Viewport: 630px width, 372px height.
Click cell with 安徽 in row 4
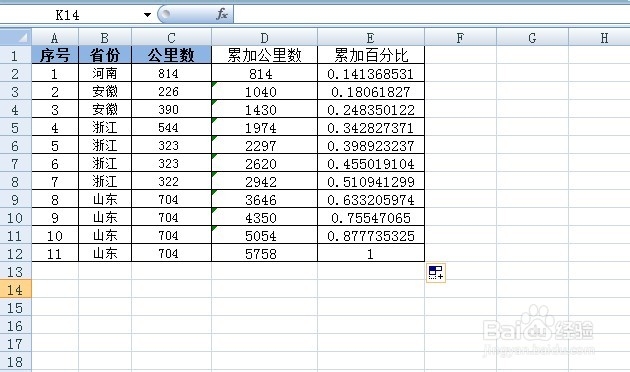coord(105,109)
